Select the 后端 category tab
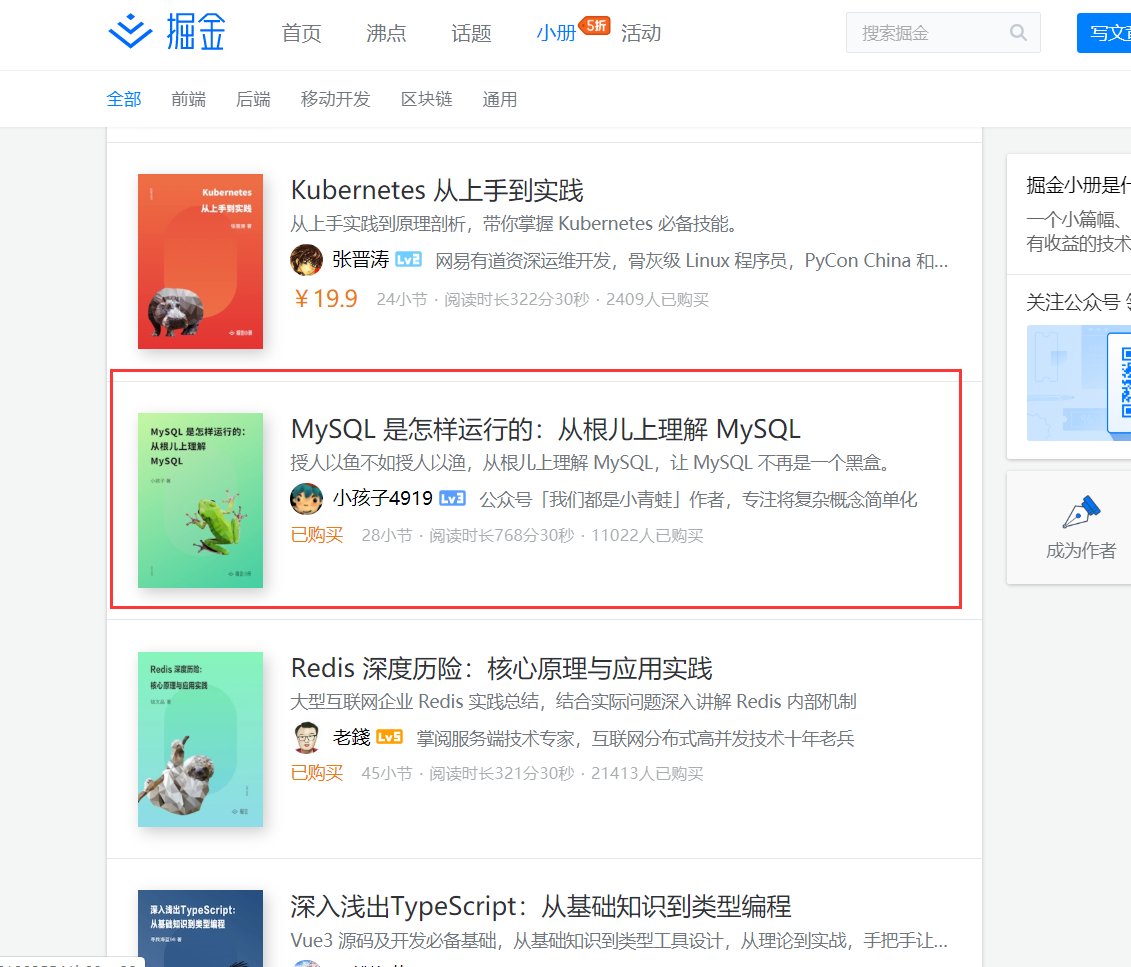1131x967 pixels. tap(254, 100)
